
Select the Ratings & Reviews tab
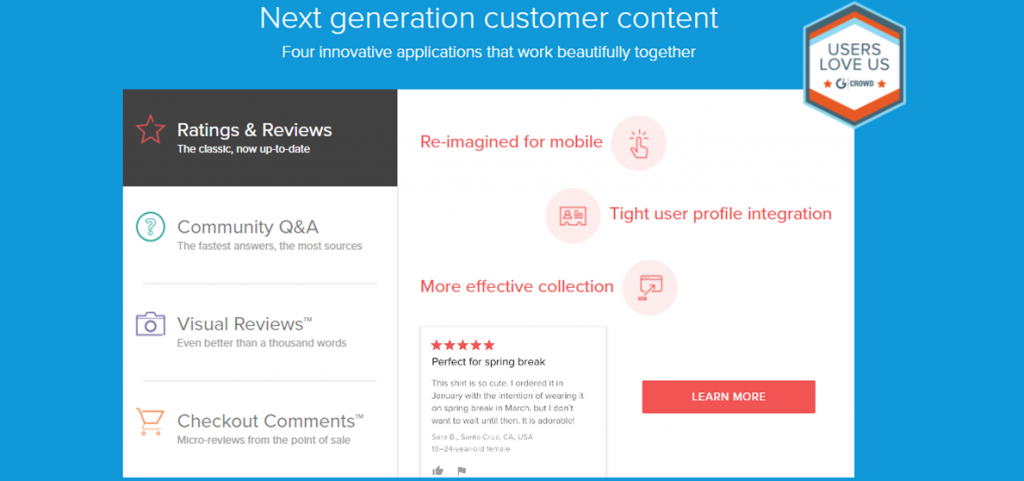(x=255, y=130)
